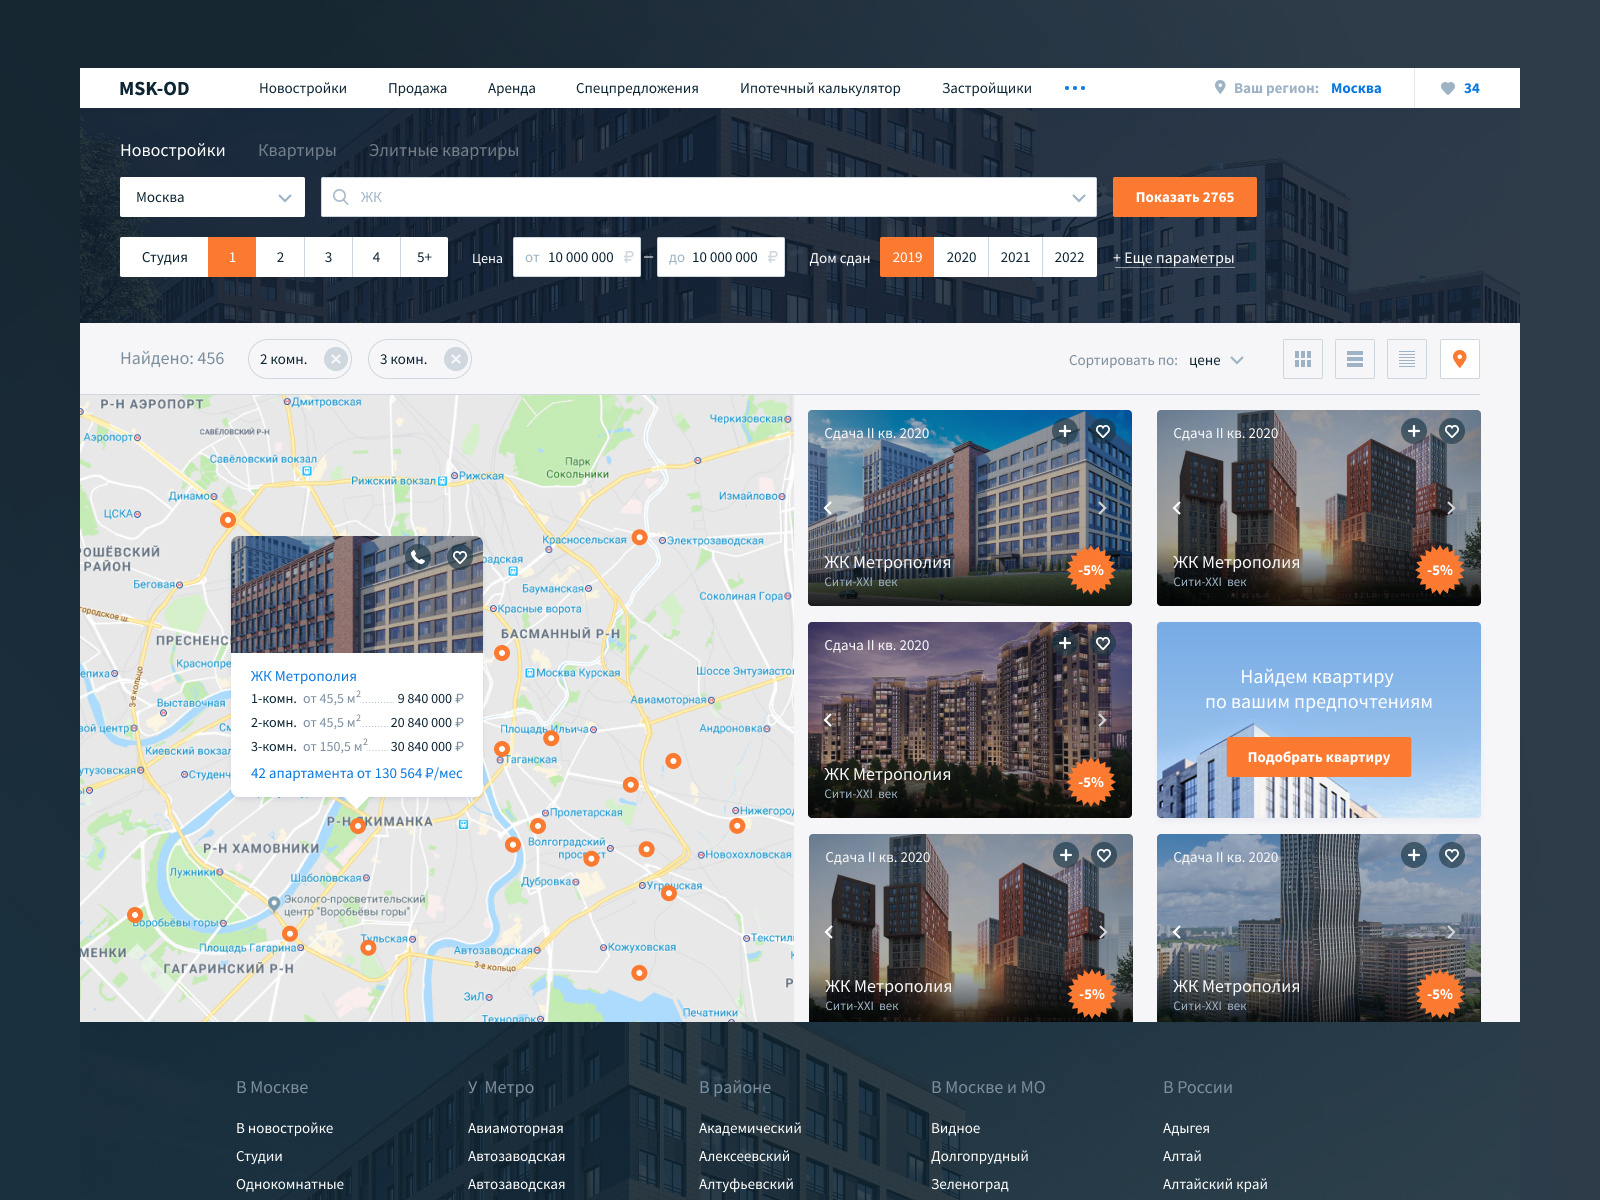Image resolution: width=1600 pixels, height=1200 pixels.
Task: Click the MSK-OD logo
Action: [154, 88]
